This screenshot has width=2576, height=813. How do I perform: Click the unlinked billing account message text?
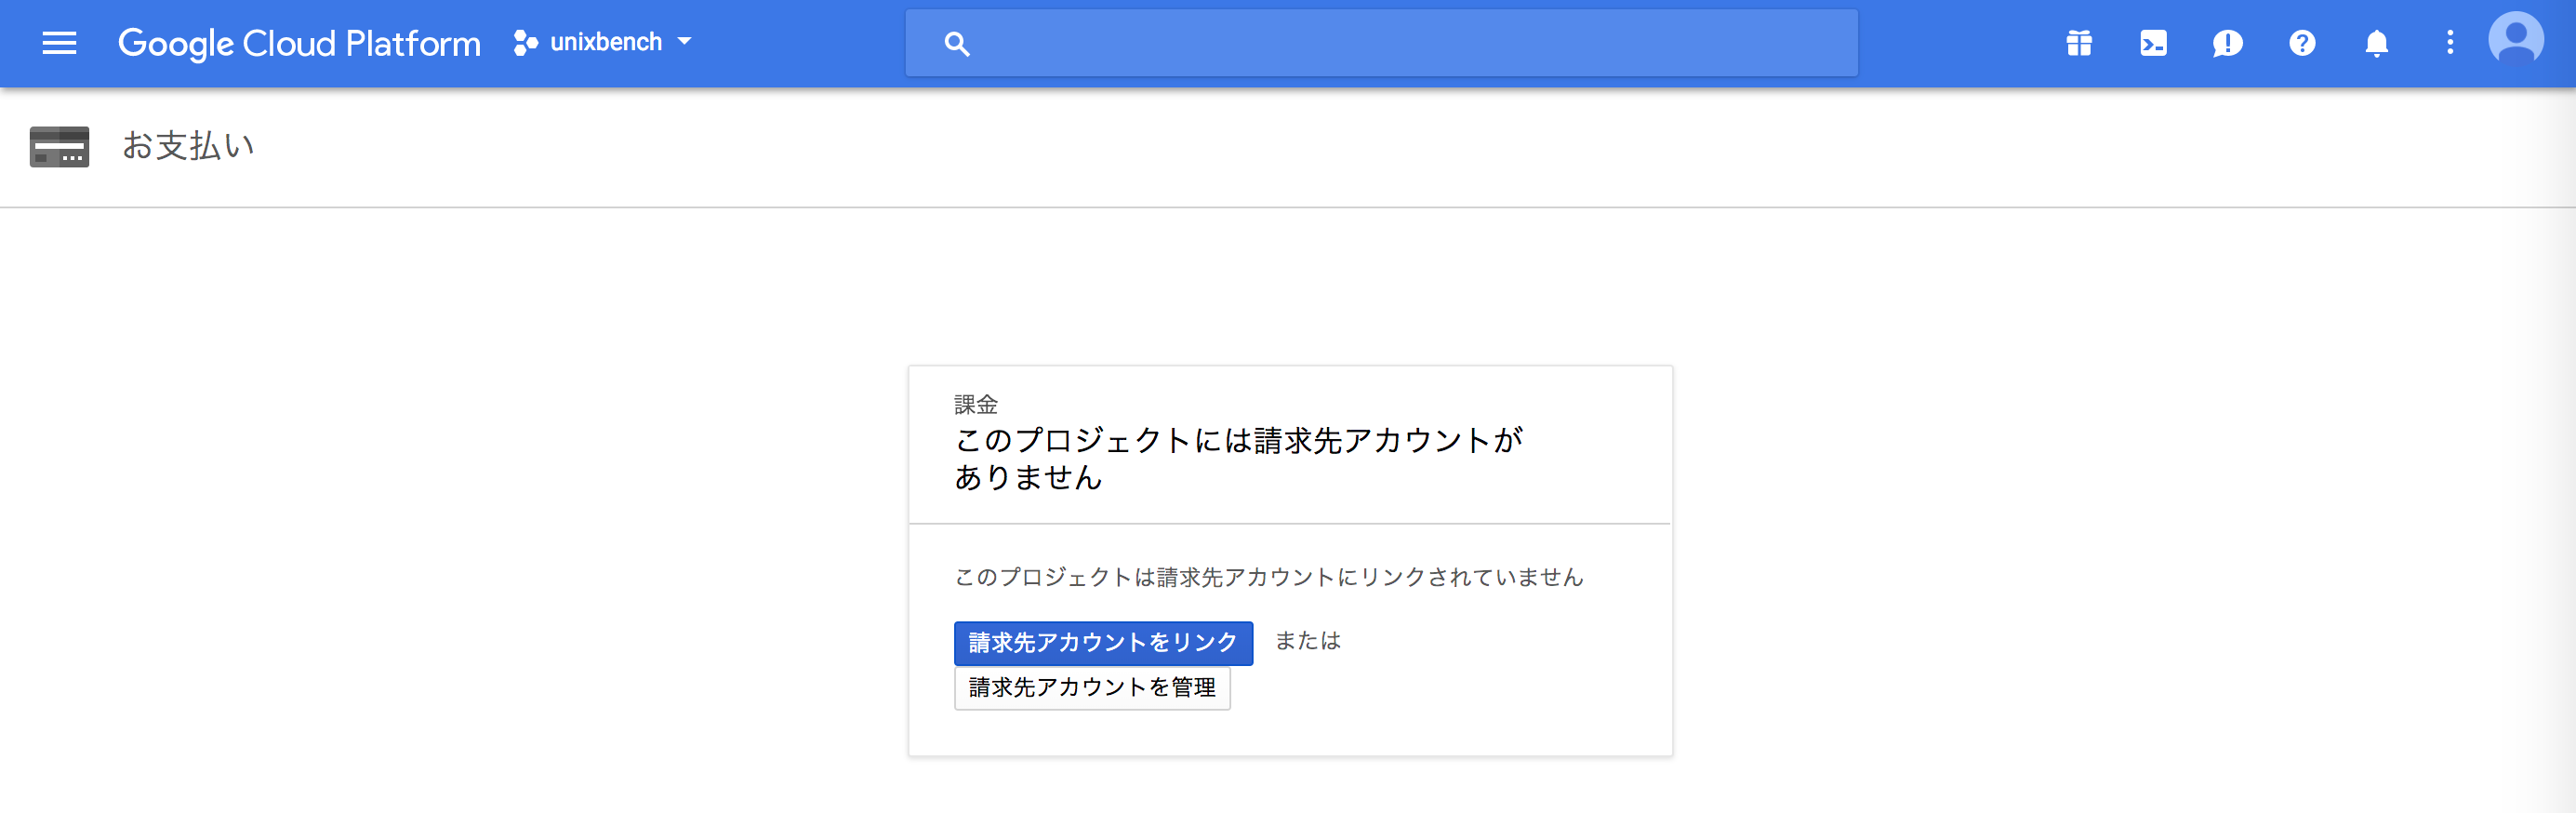coord(1268,577)
